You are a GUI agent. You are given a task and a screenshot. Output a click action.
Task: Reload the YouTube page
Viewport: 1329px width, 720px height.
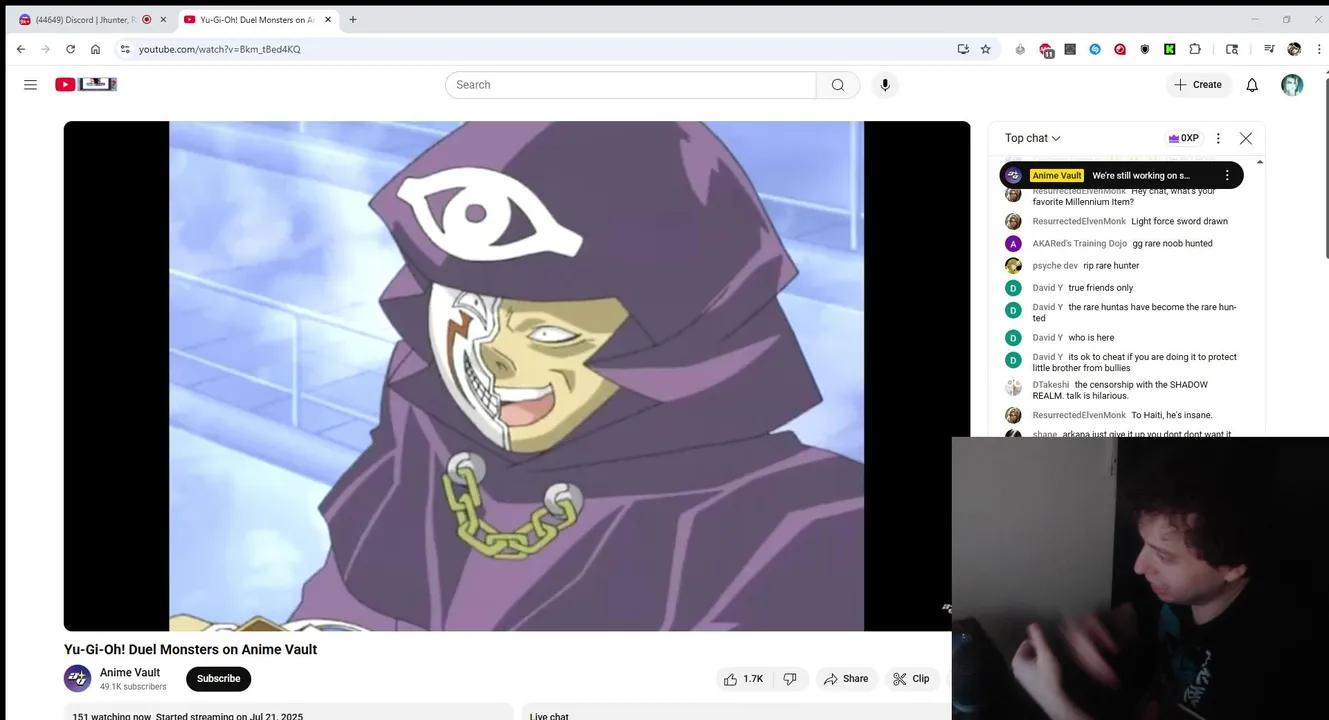click(x=70, y=49)
